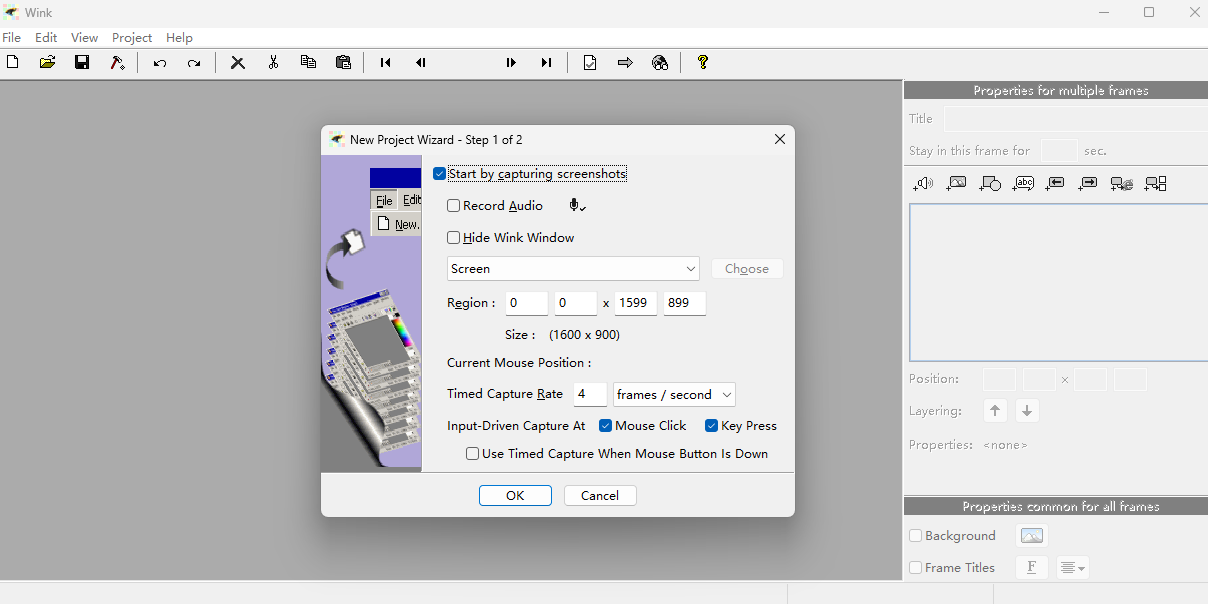Click the Undo arrow in the toolbar
This screenshot has width=1208, height=604.
coord(160,63)
